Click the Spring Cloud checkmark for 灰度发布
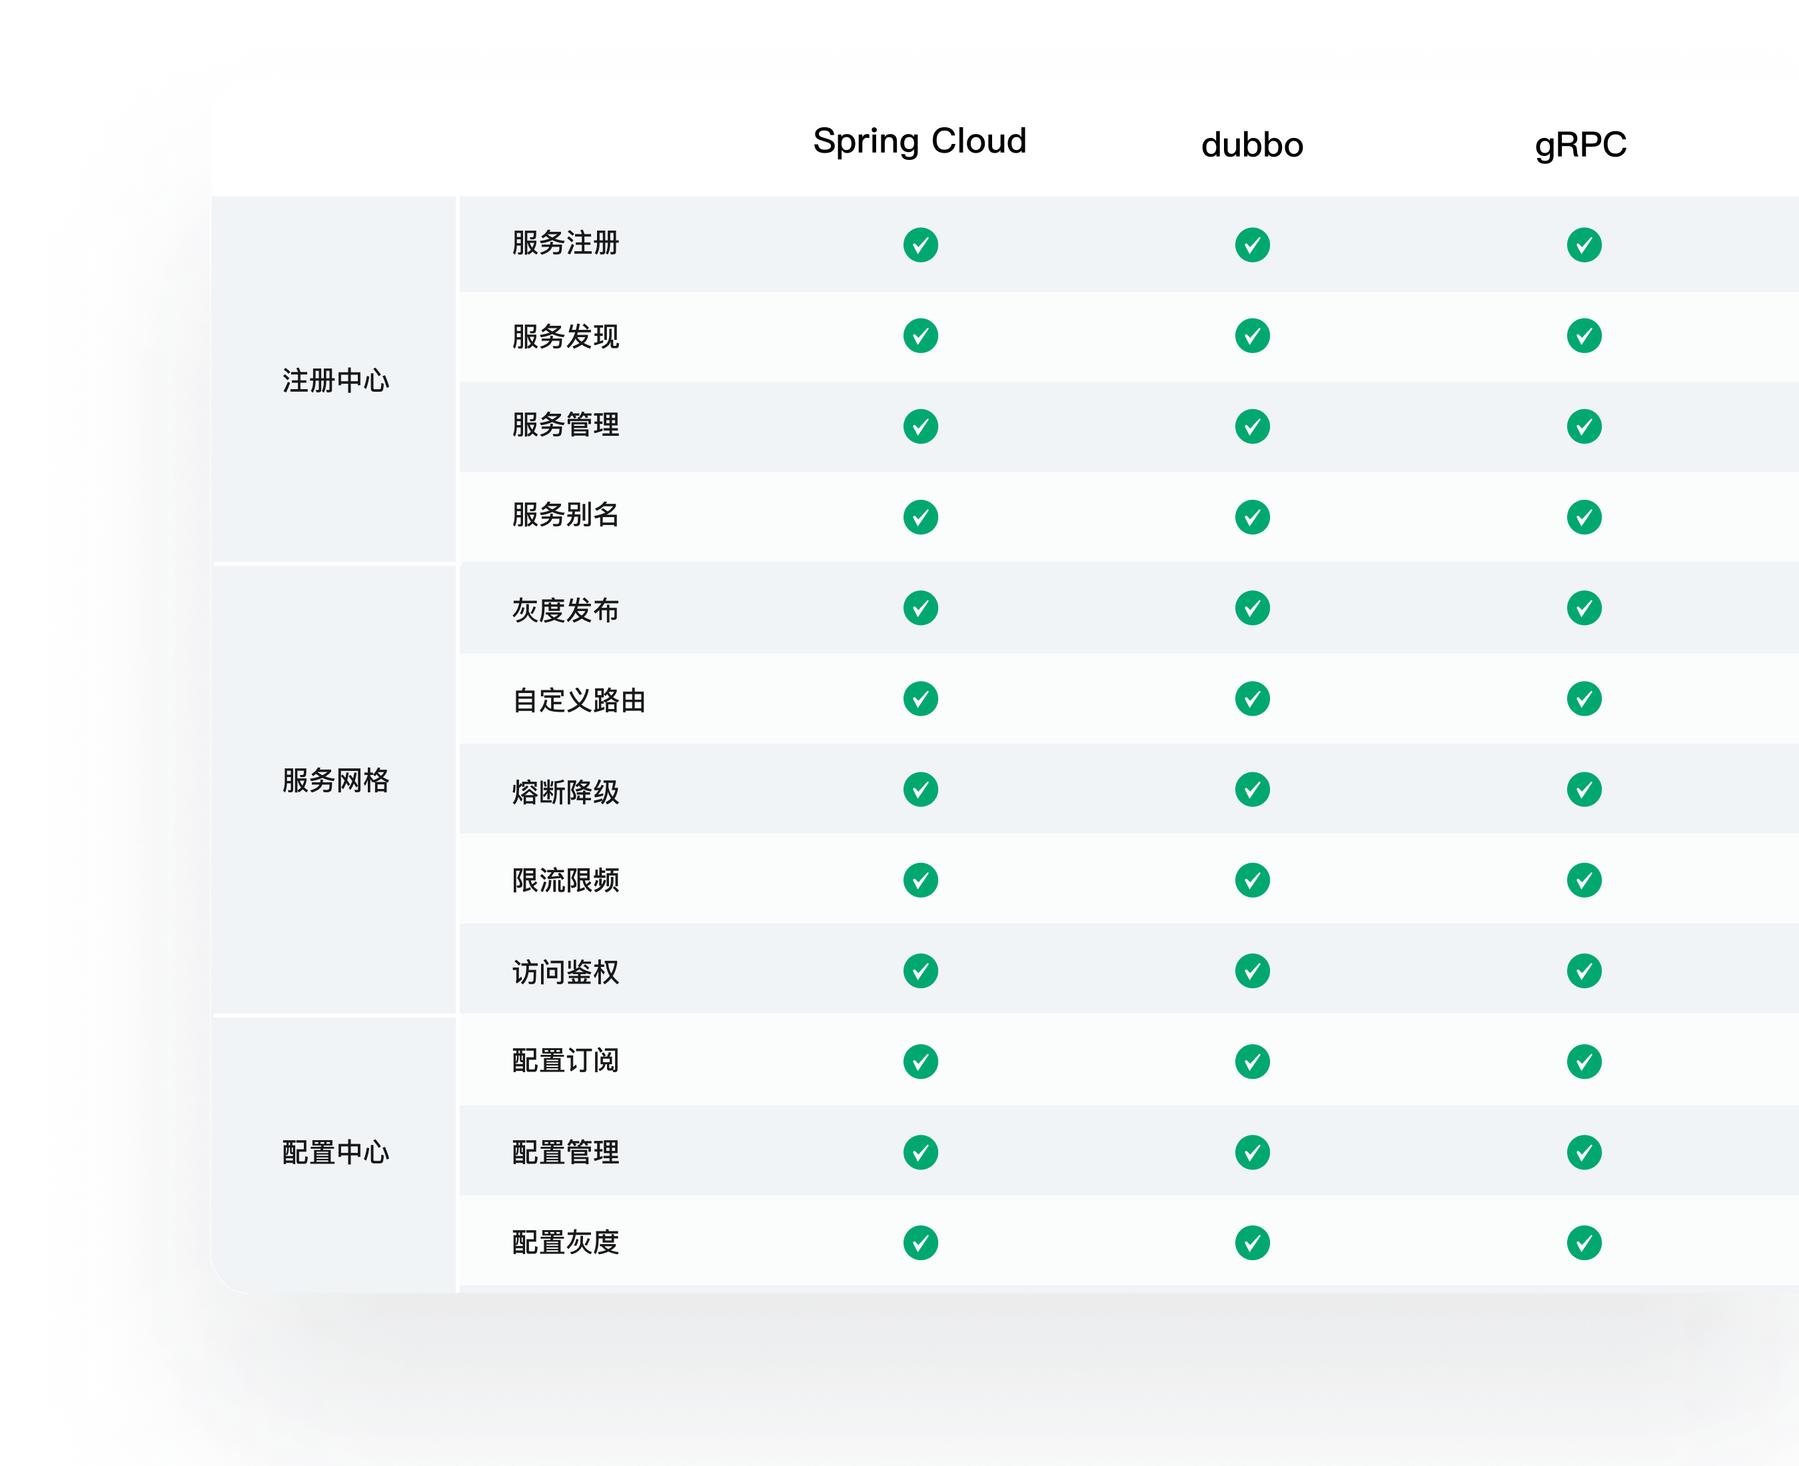 tap(918, 609)
